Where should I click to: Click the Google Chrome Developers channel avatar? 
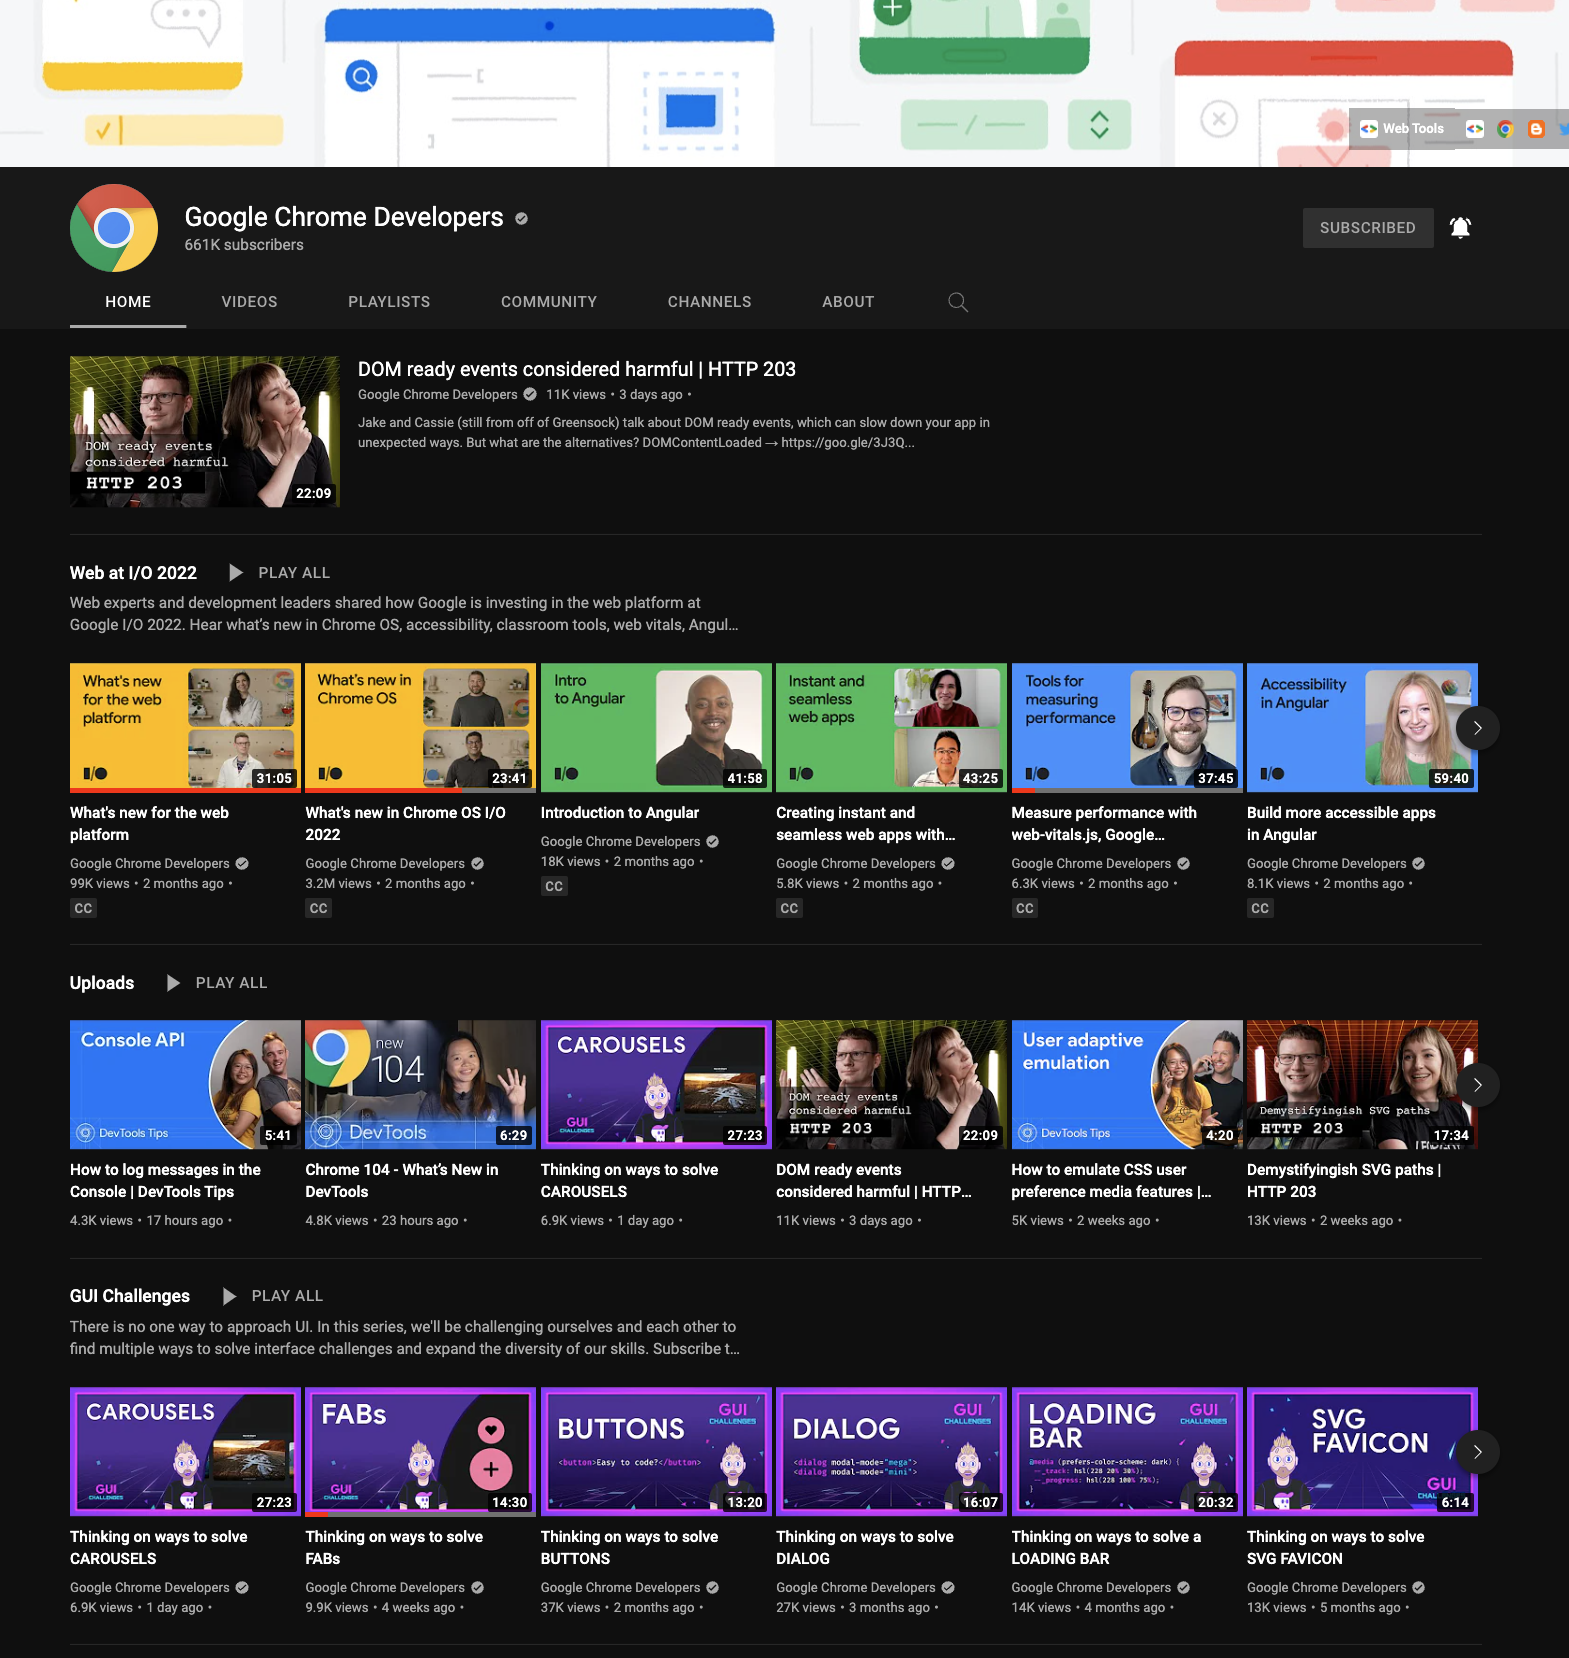click(114, 228)
